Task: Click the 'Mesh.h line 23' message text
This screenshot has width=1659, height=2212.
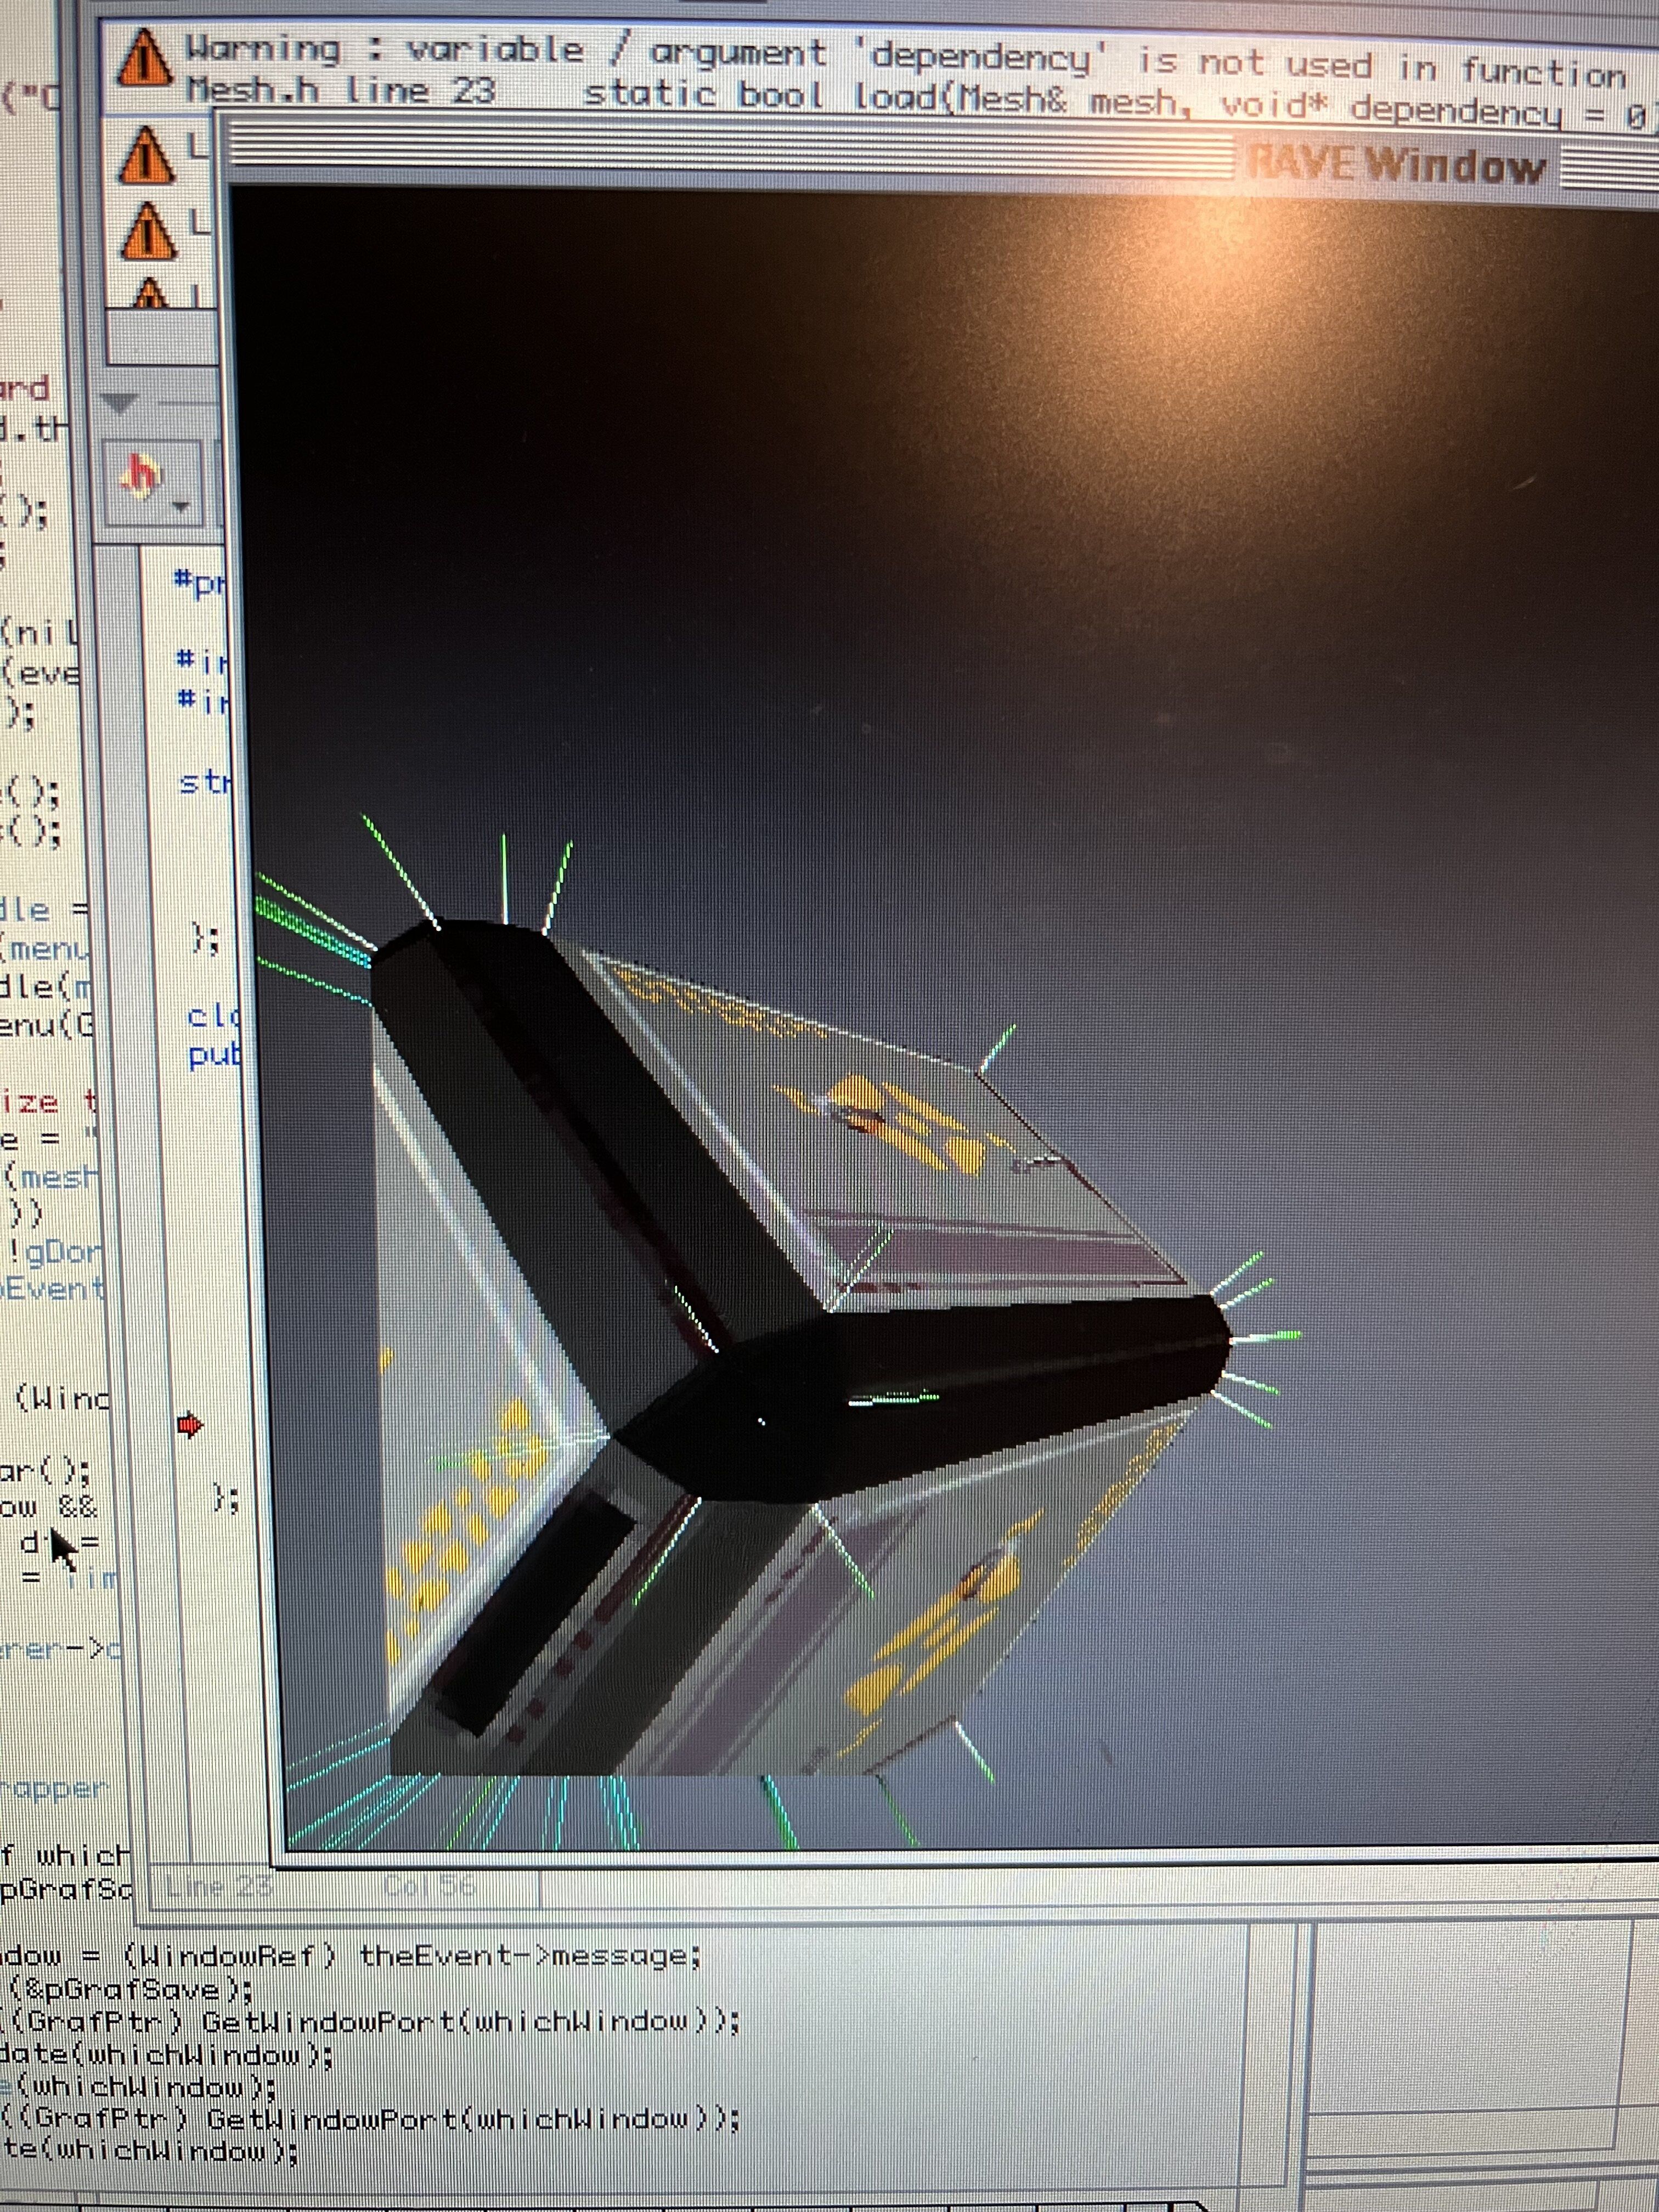Action: click(341, 91)
